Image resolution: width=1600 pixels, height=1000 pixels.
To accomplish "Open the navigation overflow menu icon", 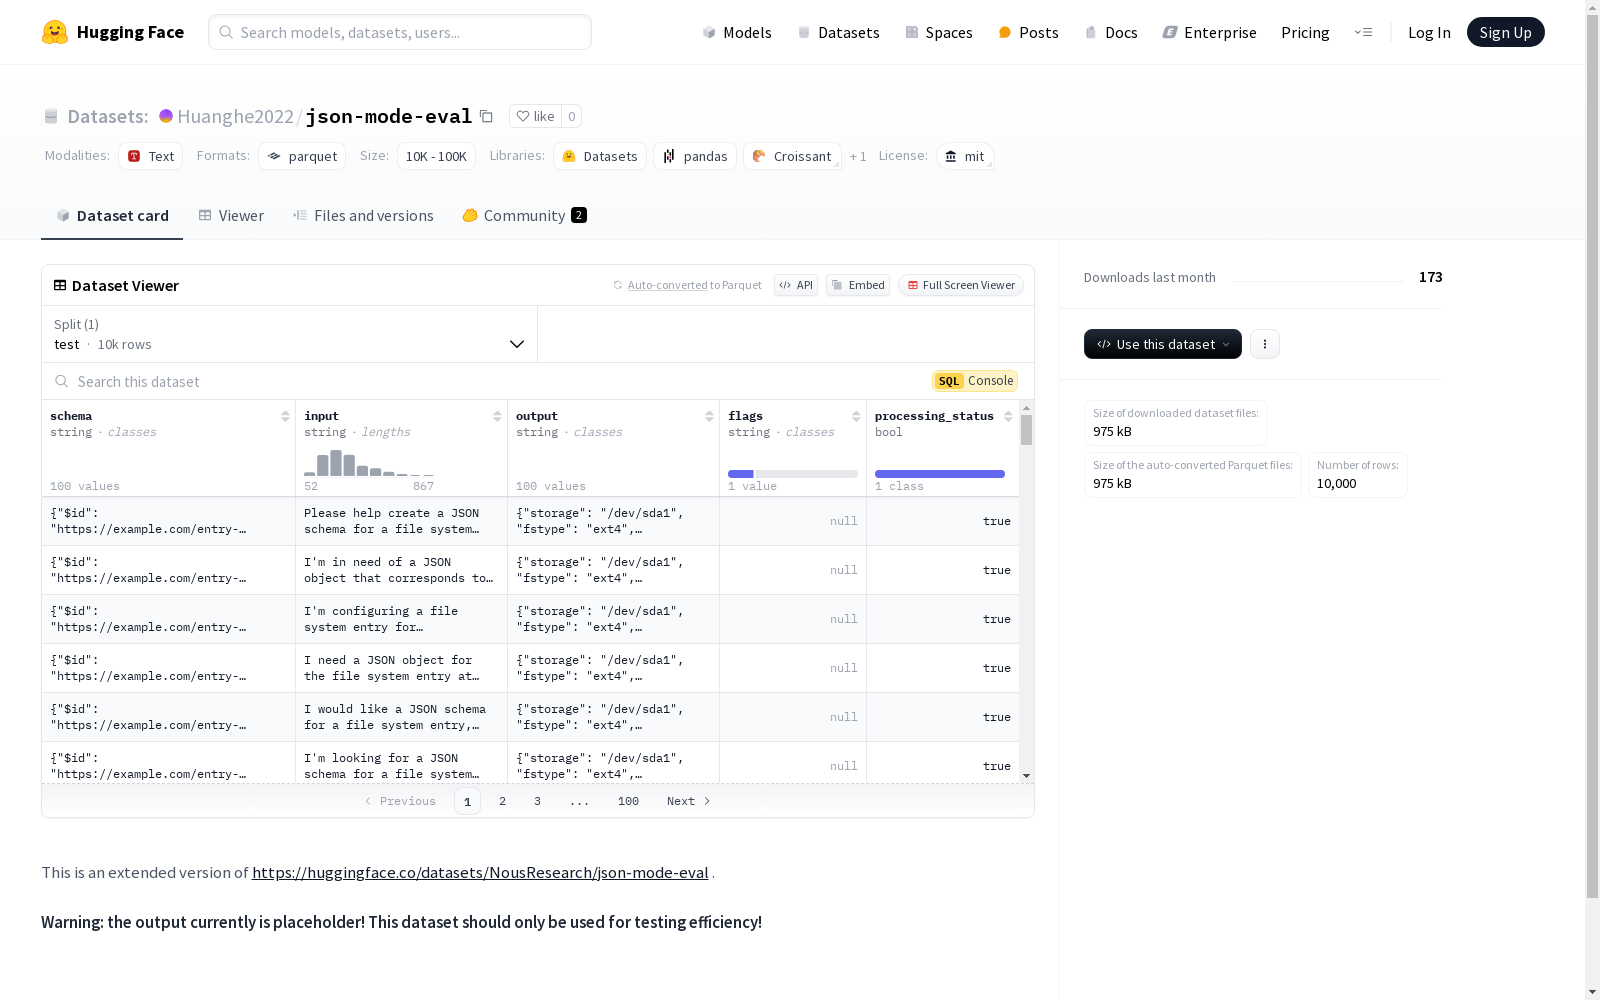I will point(1363,32).
